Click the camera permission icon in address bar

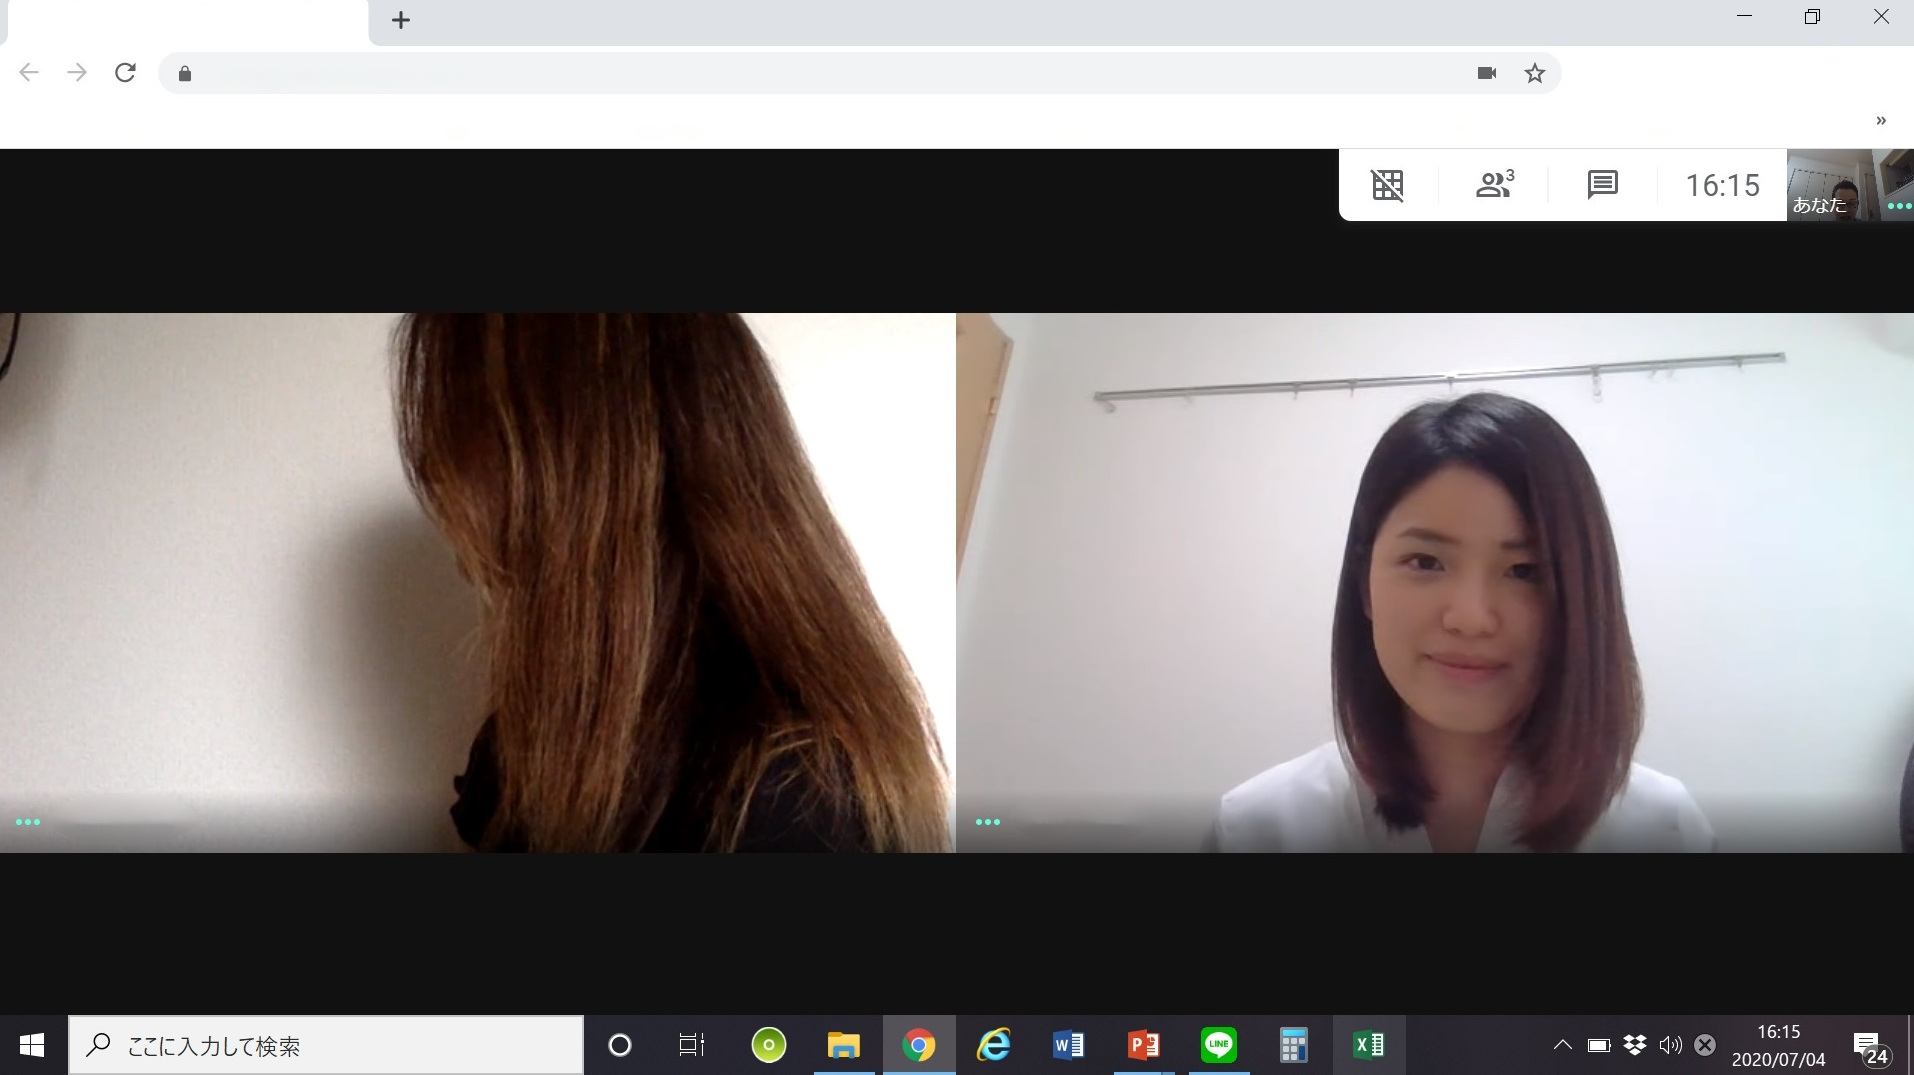[x=1487, y=73]
